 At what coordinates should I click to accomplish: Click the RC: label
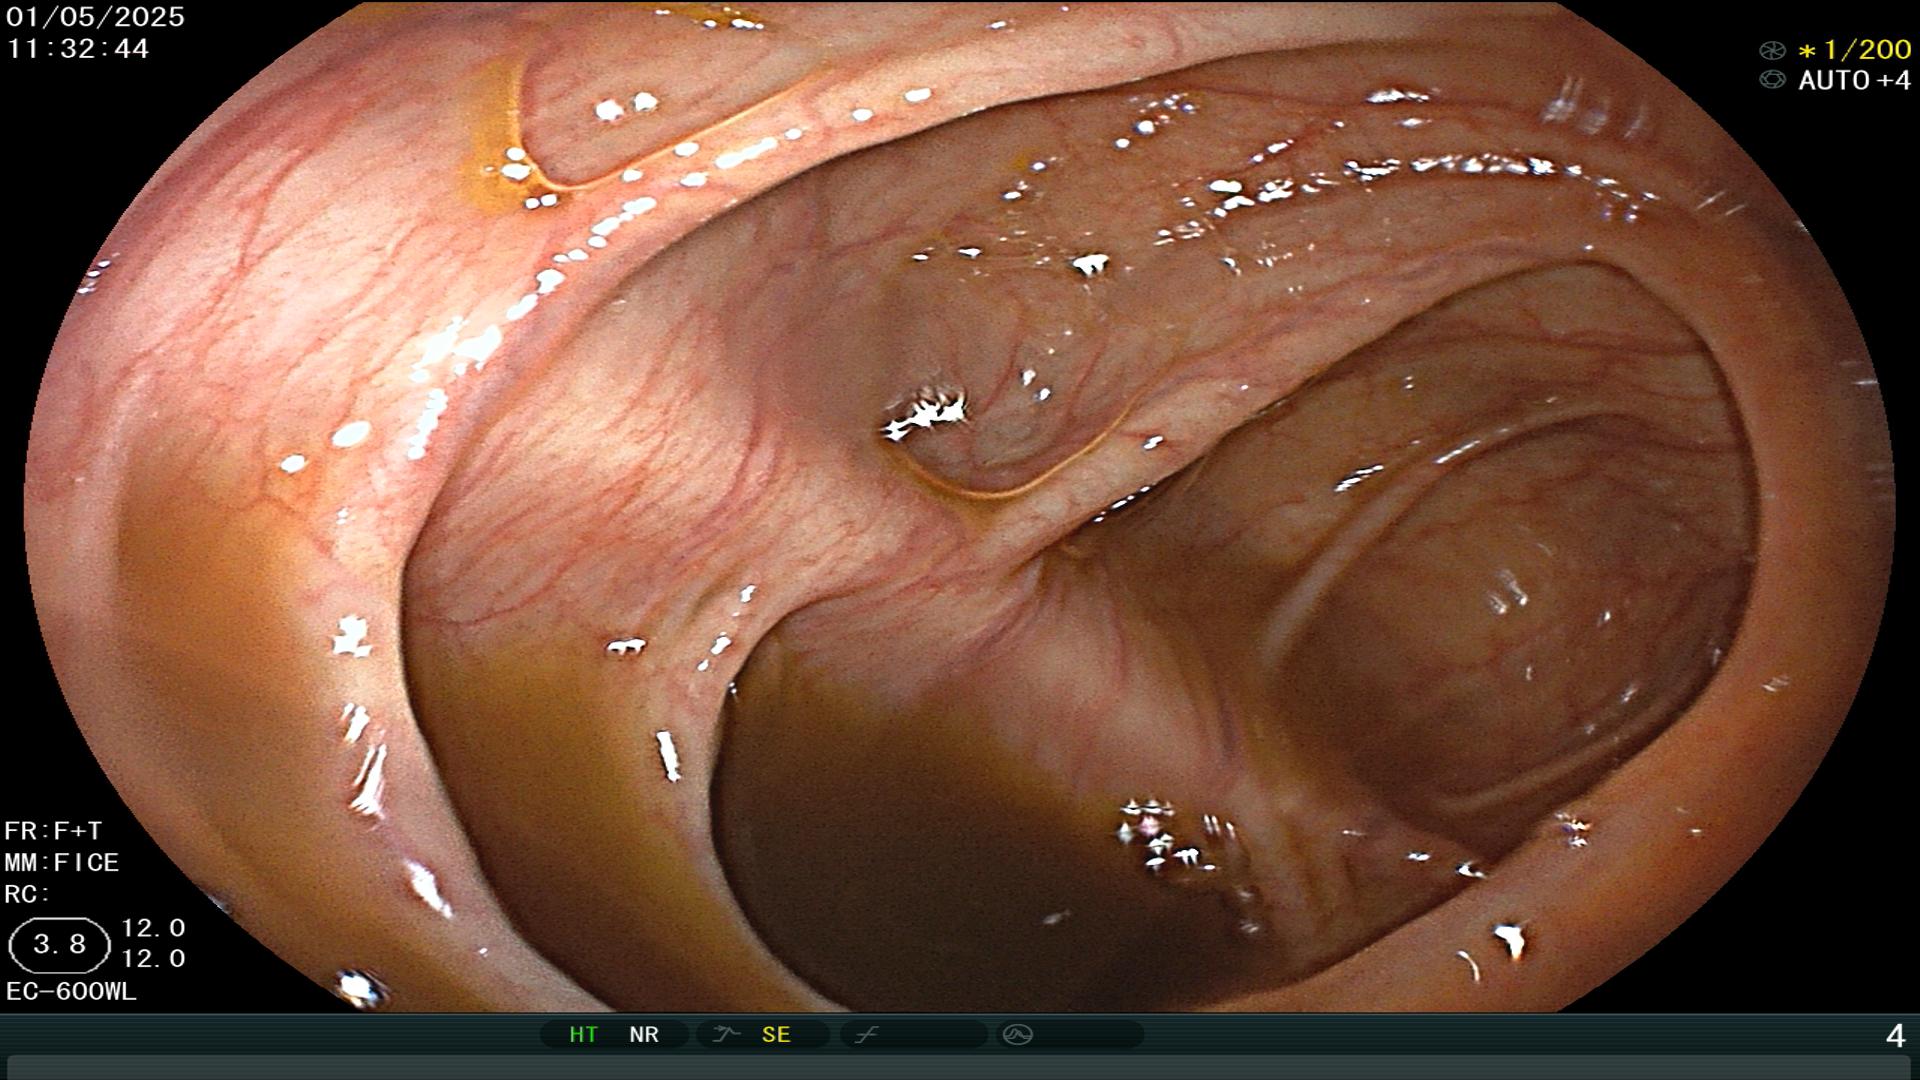click(27, 894)
